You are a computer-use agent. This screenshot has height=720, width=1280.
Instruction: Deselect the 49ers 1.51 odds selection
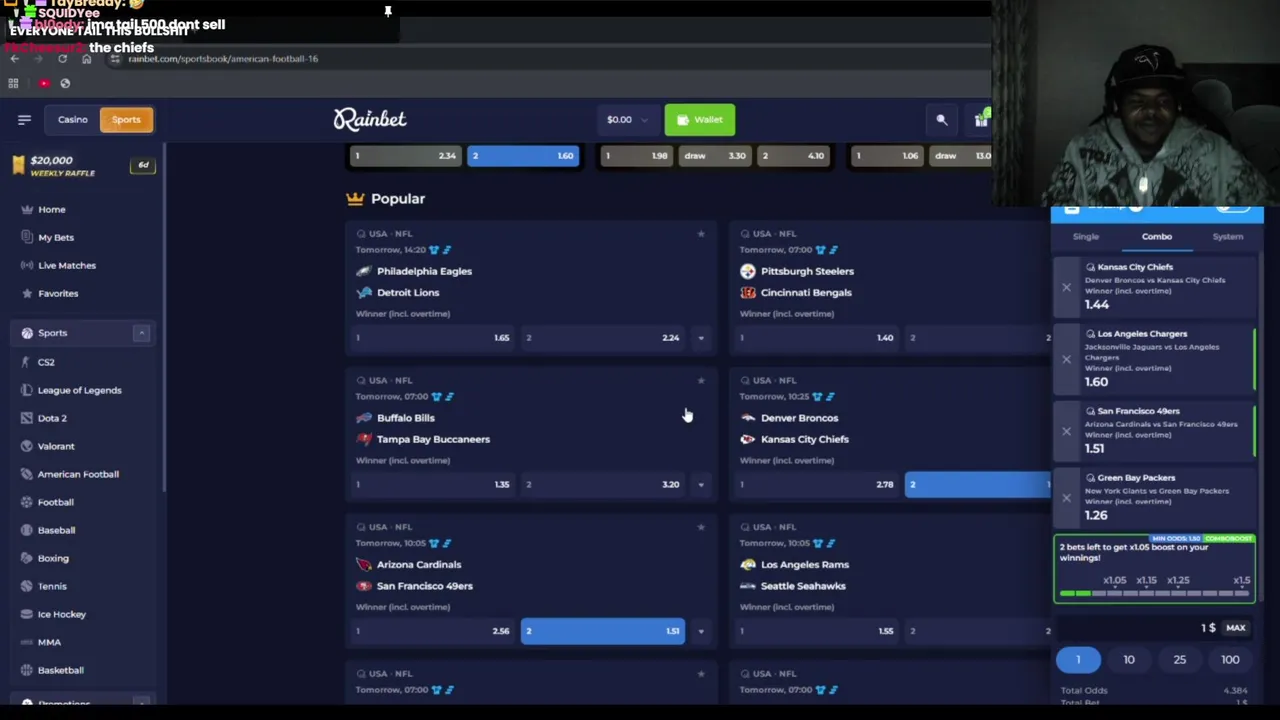tap(603, 631)
